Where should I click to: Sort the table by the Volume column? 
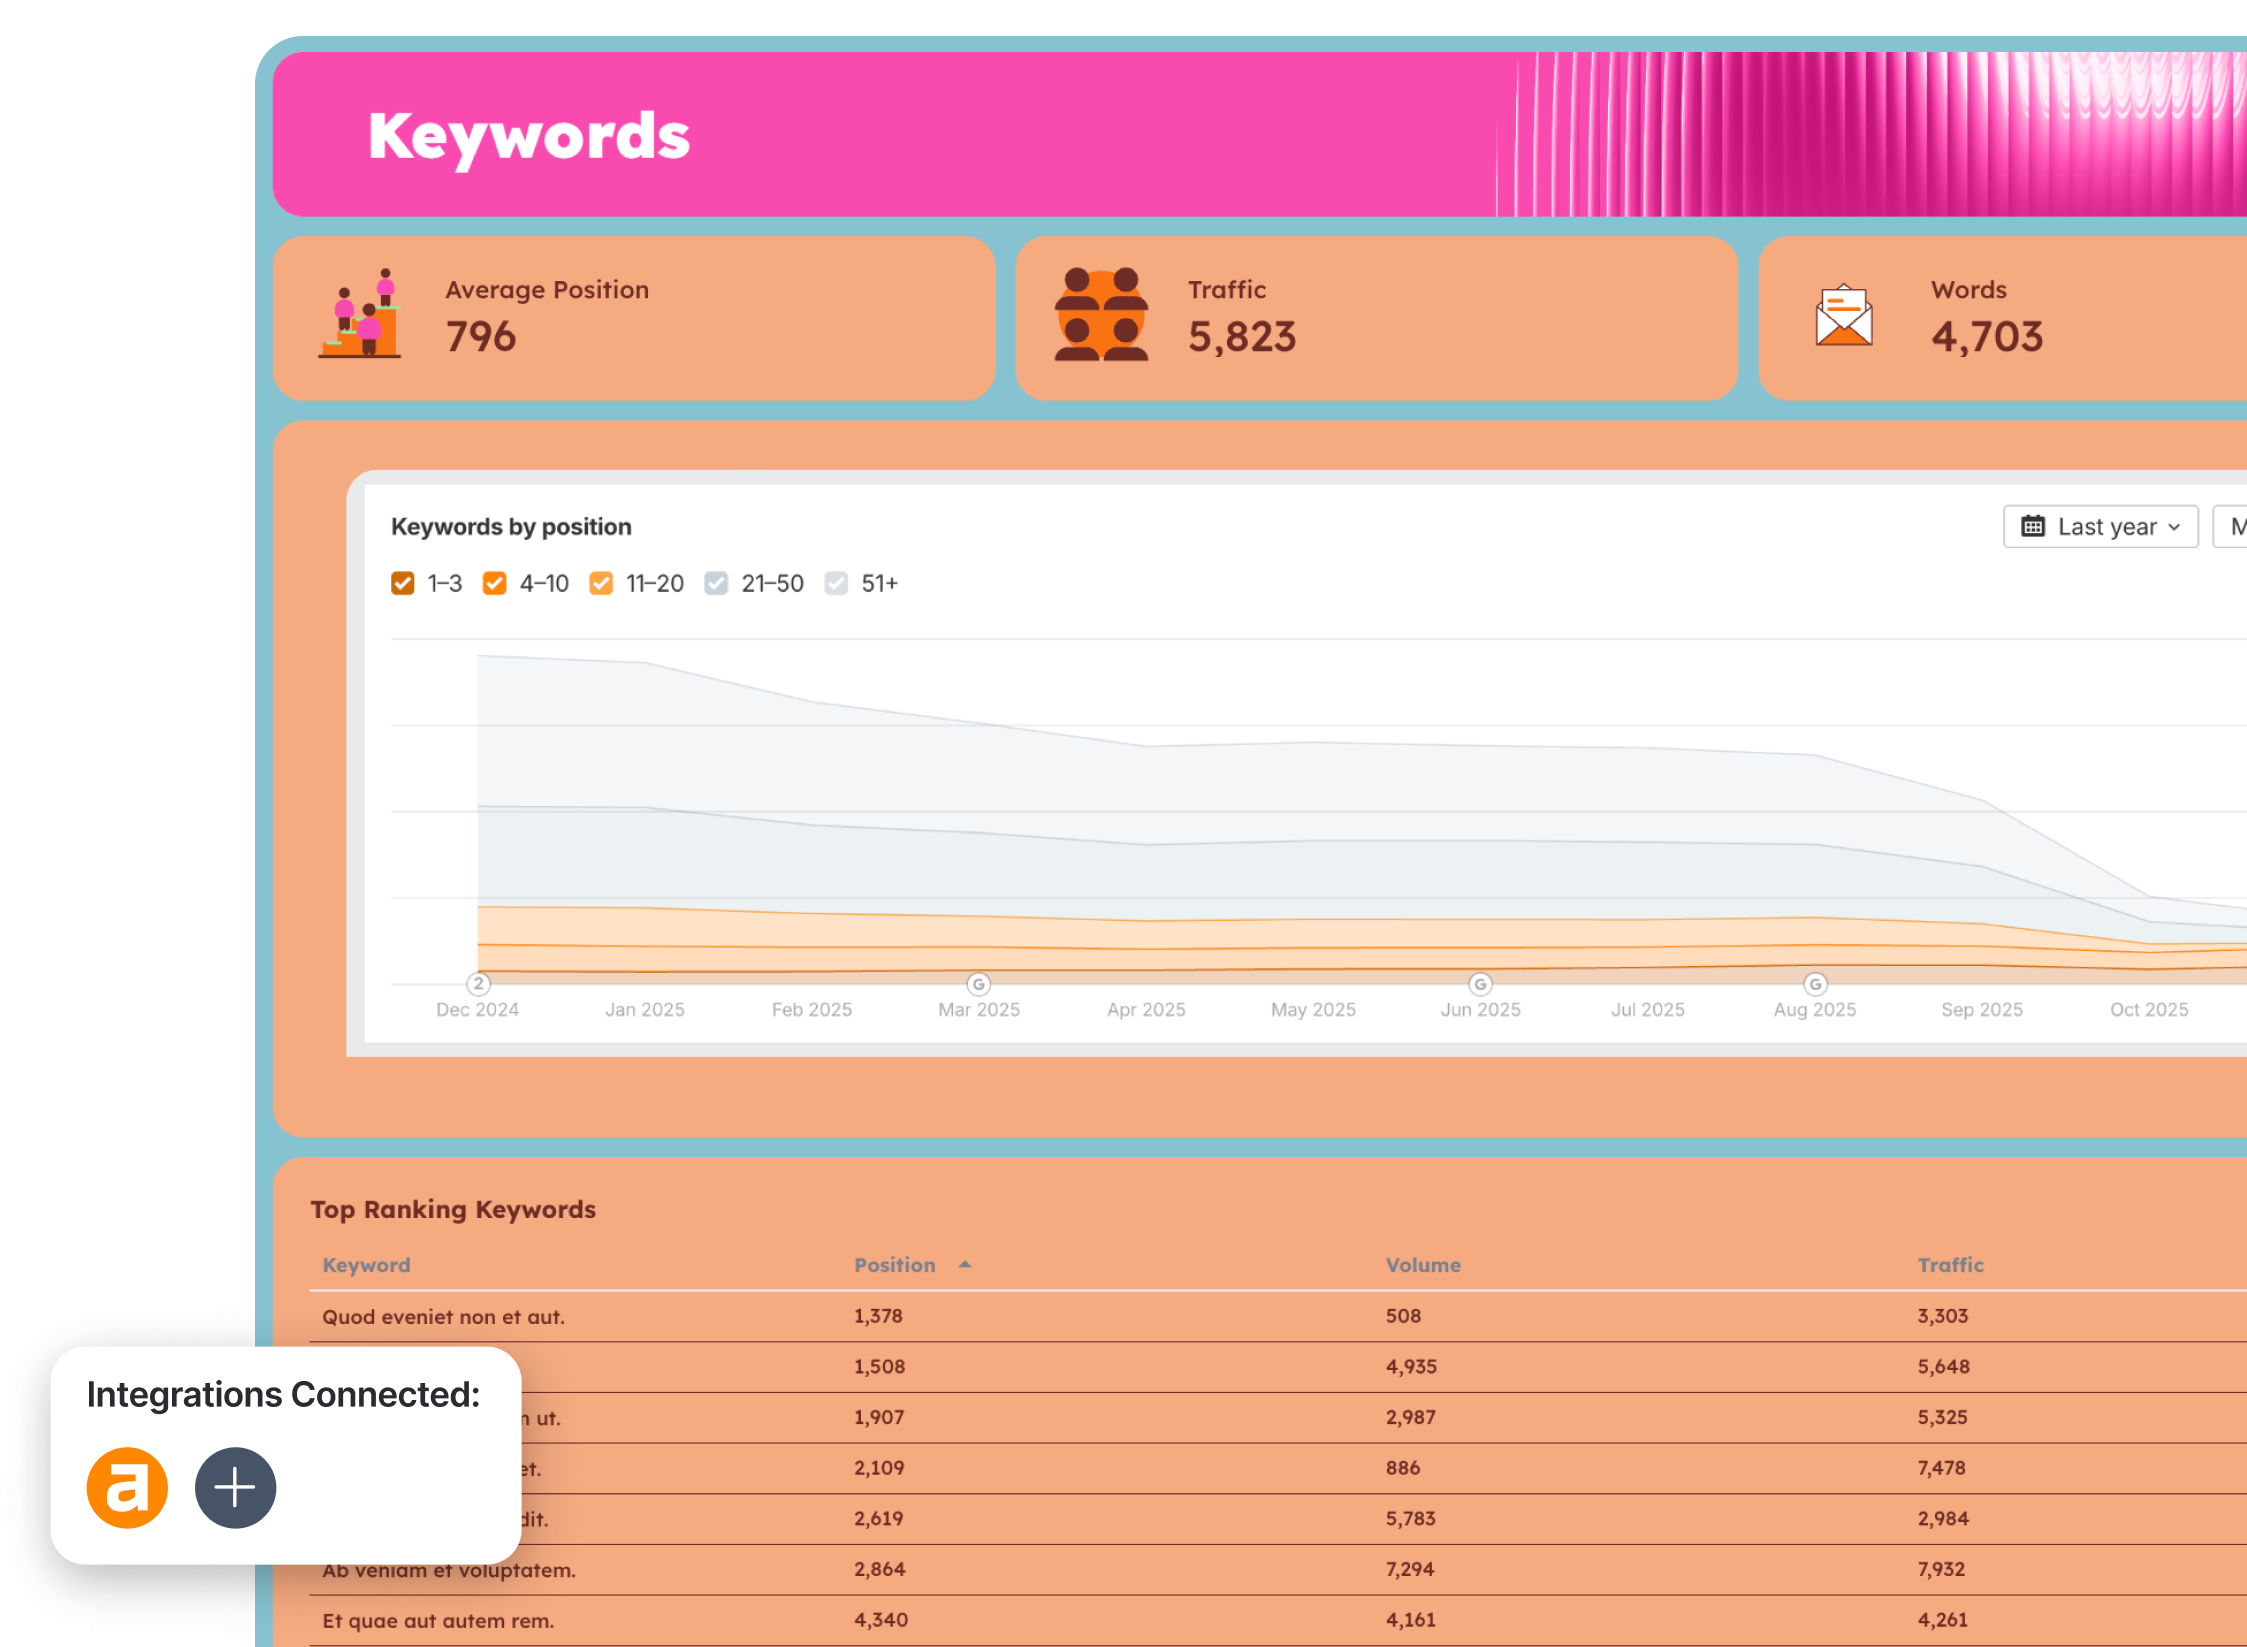(1423, 1264)
